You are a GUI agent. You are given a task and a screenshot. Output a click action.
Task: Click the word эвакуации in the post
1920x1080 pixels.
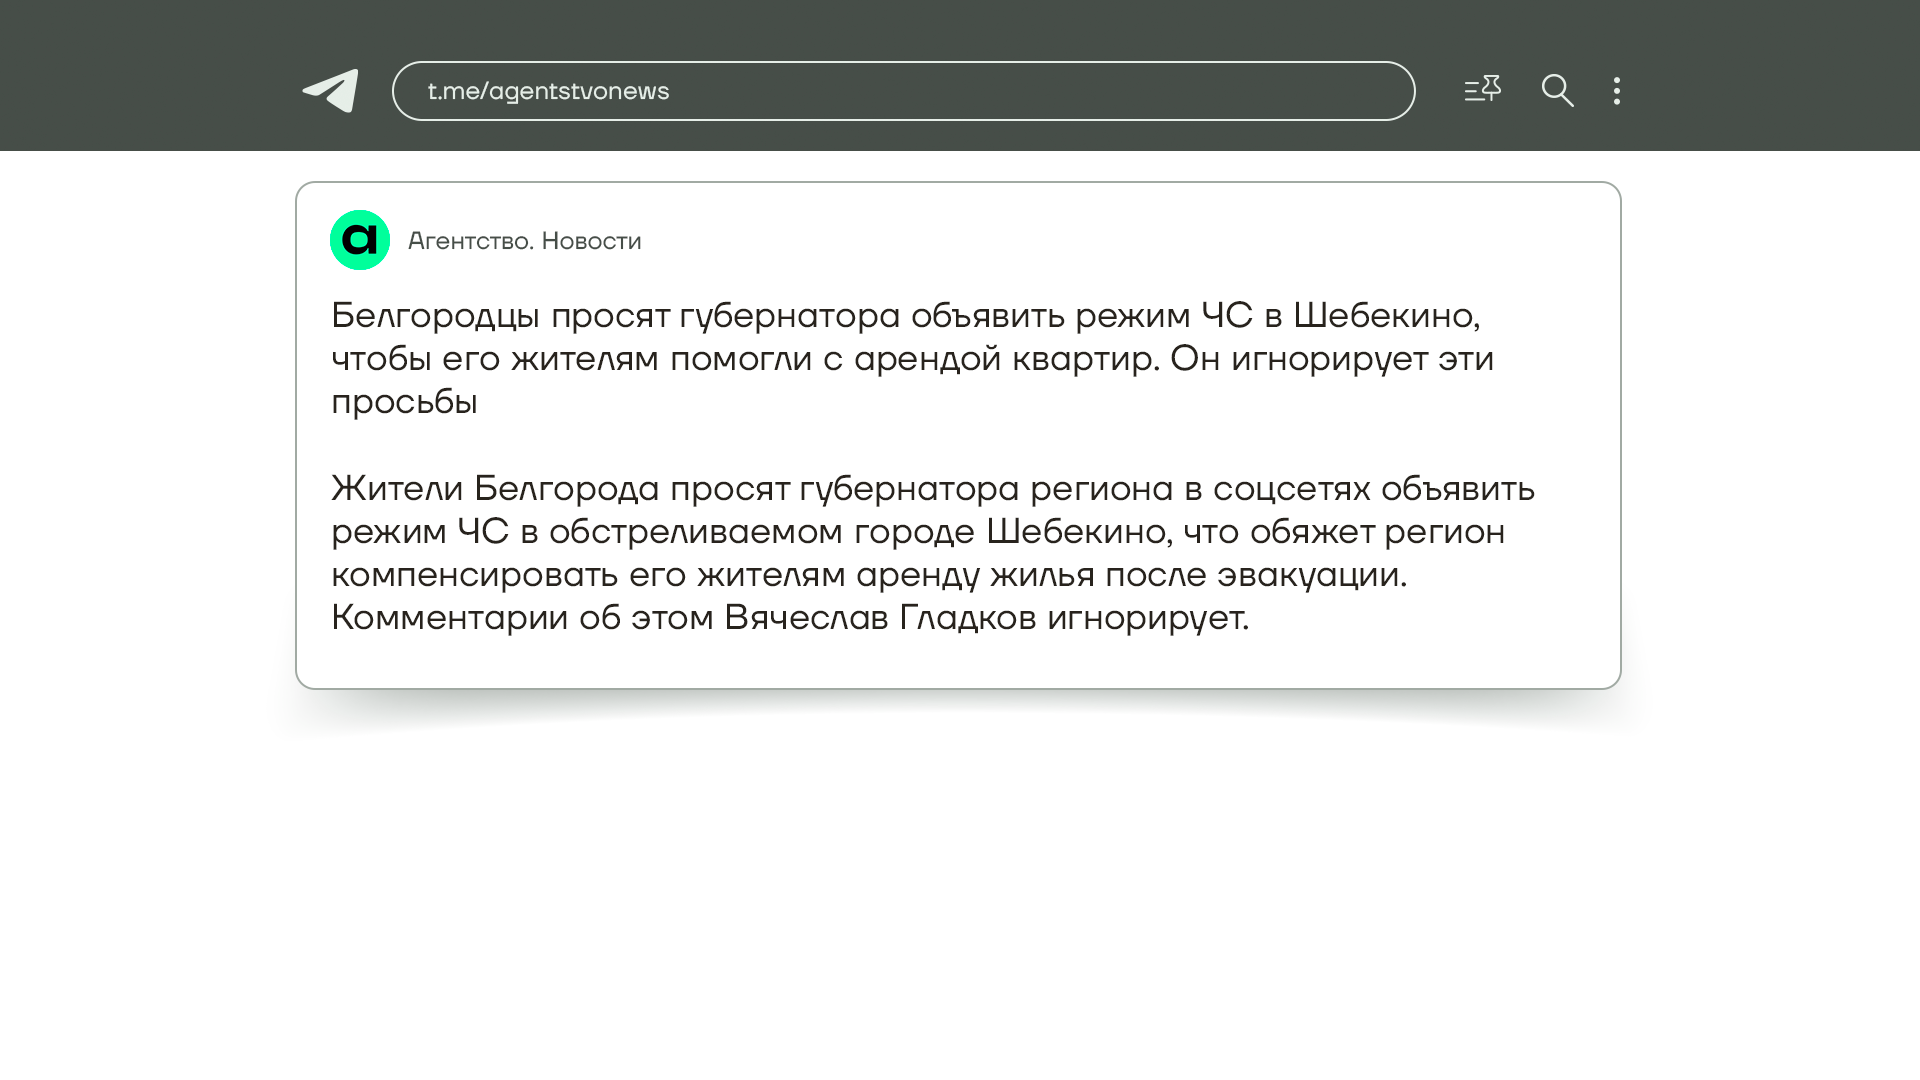pyautogui.click(x=1310, y=575)
